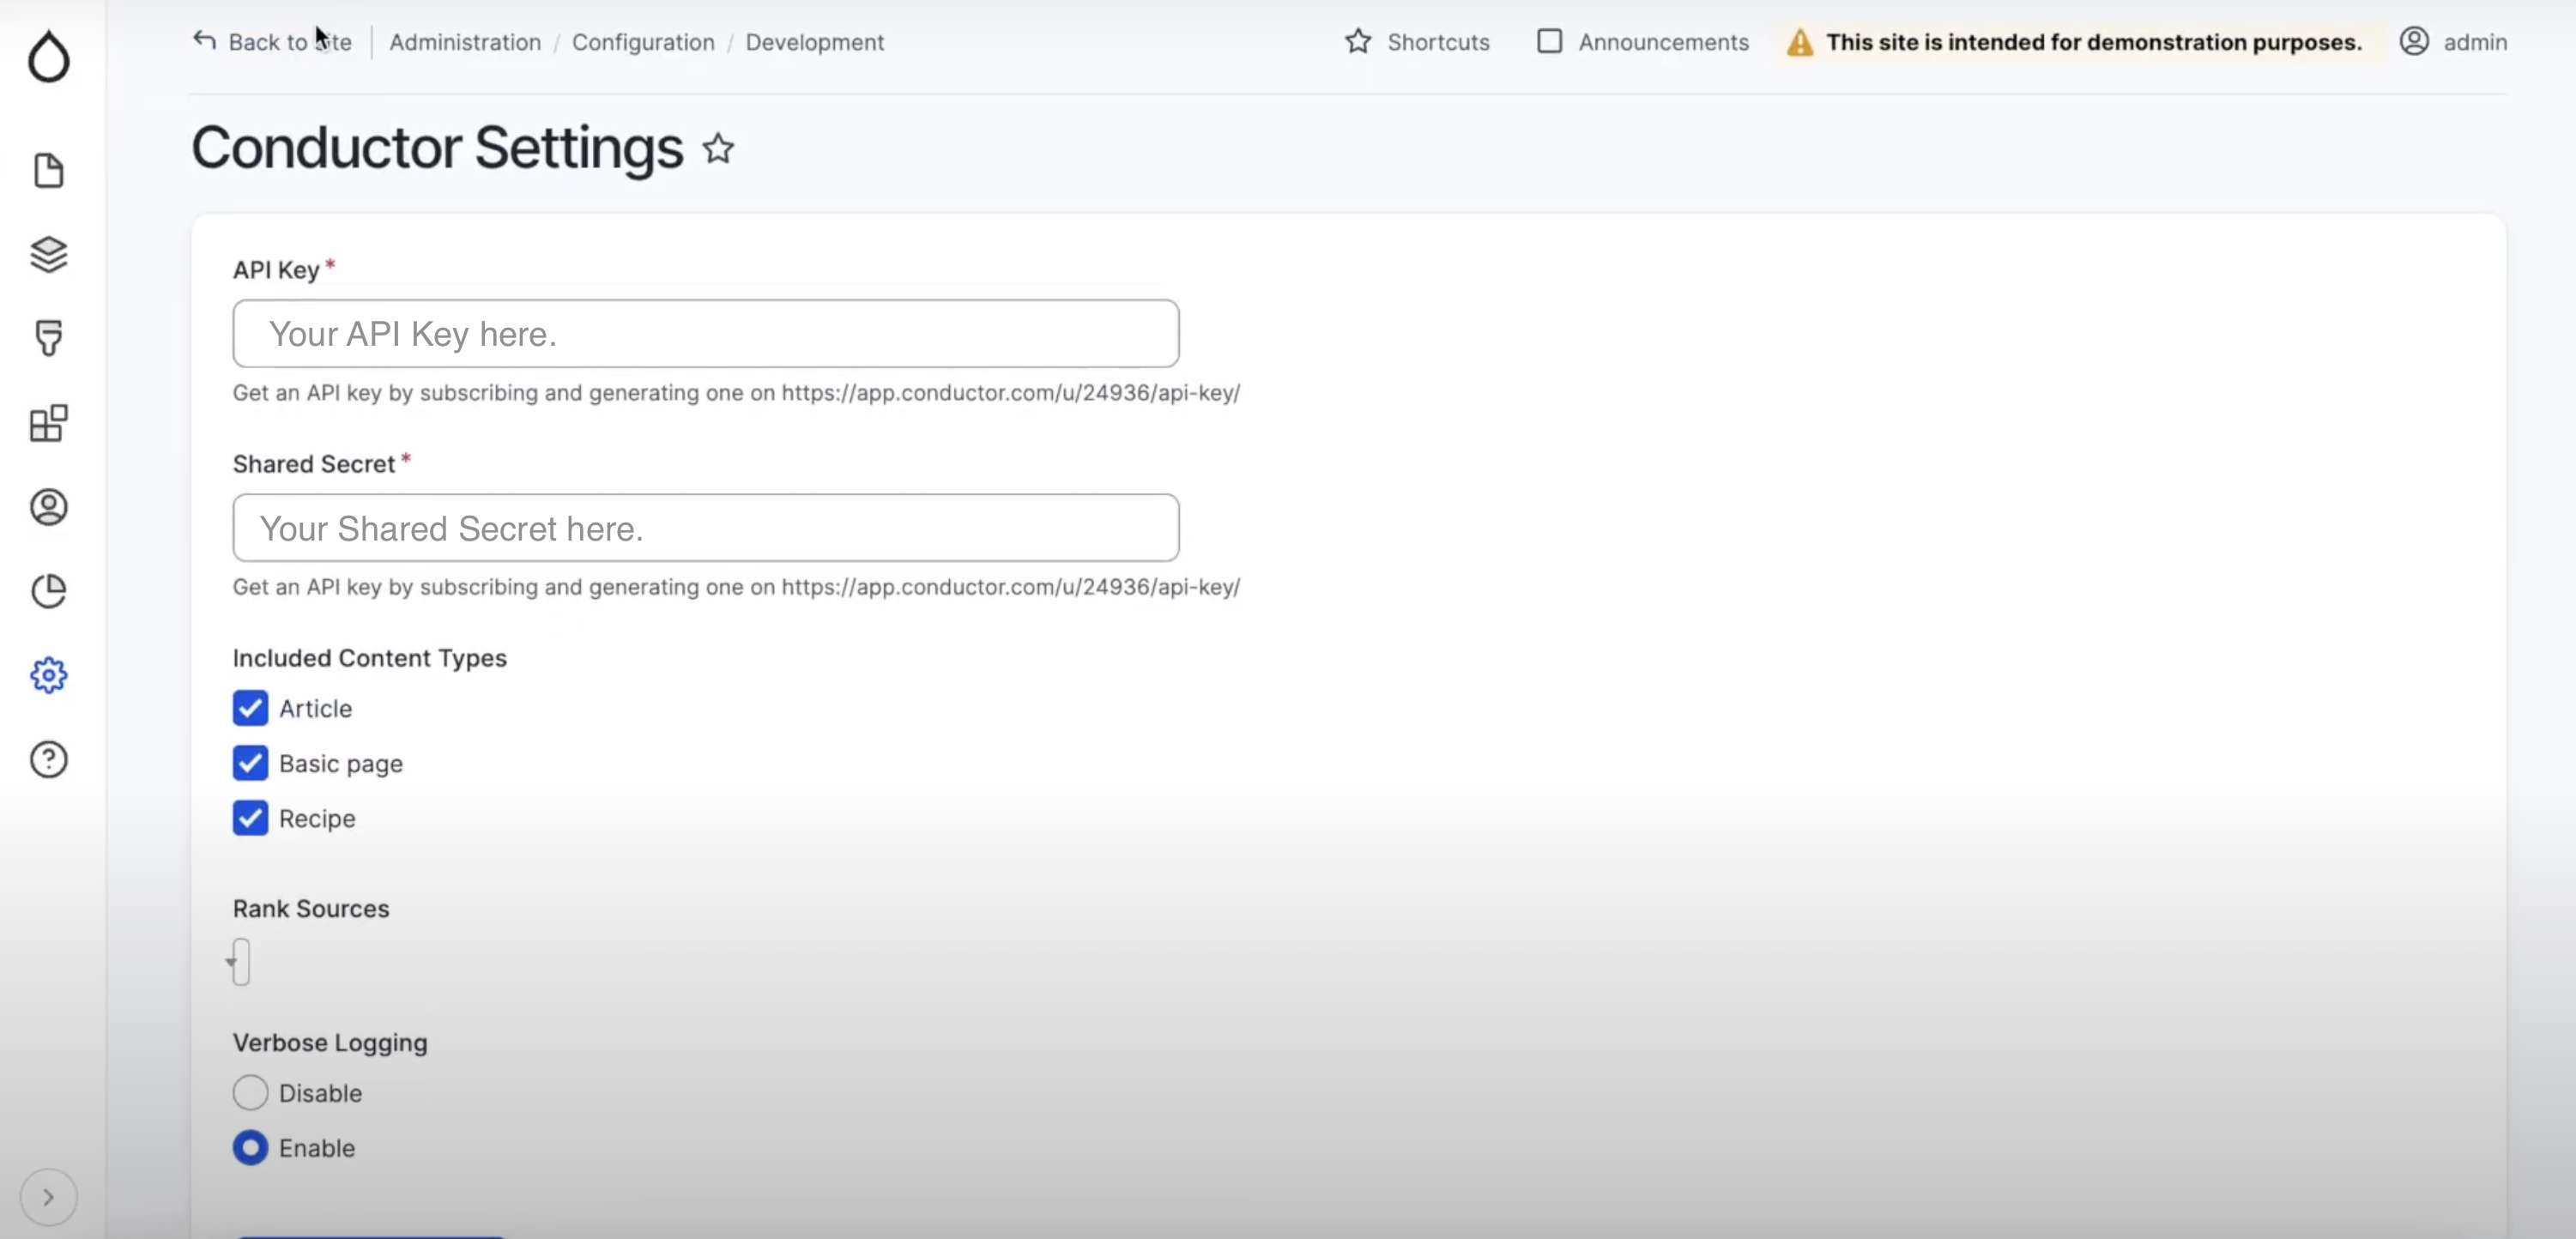Click the Rank Sources label
The image size is (2576, 1239).
(311, 908)
